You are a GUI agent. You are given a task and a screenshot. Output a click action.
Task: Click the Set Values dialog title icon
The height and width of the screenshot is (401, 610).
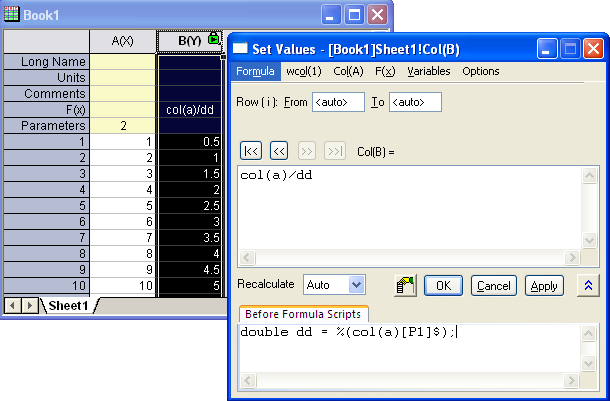click(x=240, y=49)
